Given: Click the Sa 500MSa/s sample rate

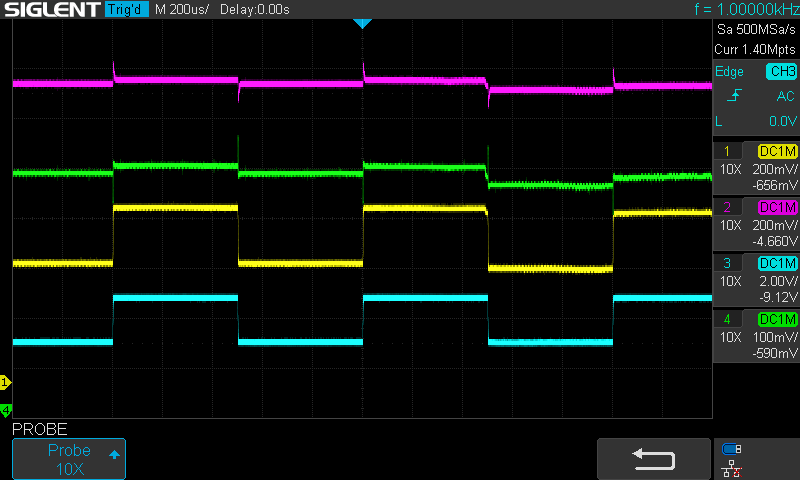Looking at the screenshot, I should [756, 30].
